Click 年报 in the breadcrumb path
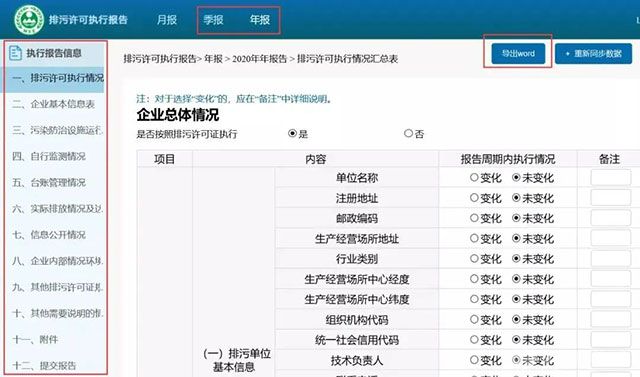The height and width of the screenshot is (377, 640). click(x=213, y=59)
